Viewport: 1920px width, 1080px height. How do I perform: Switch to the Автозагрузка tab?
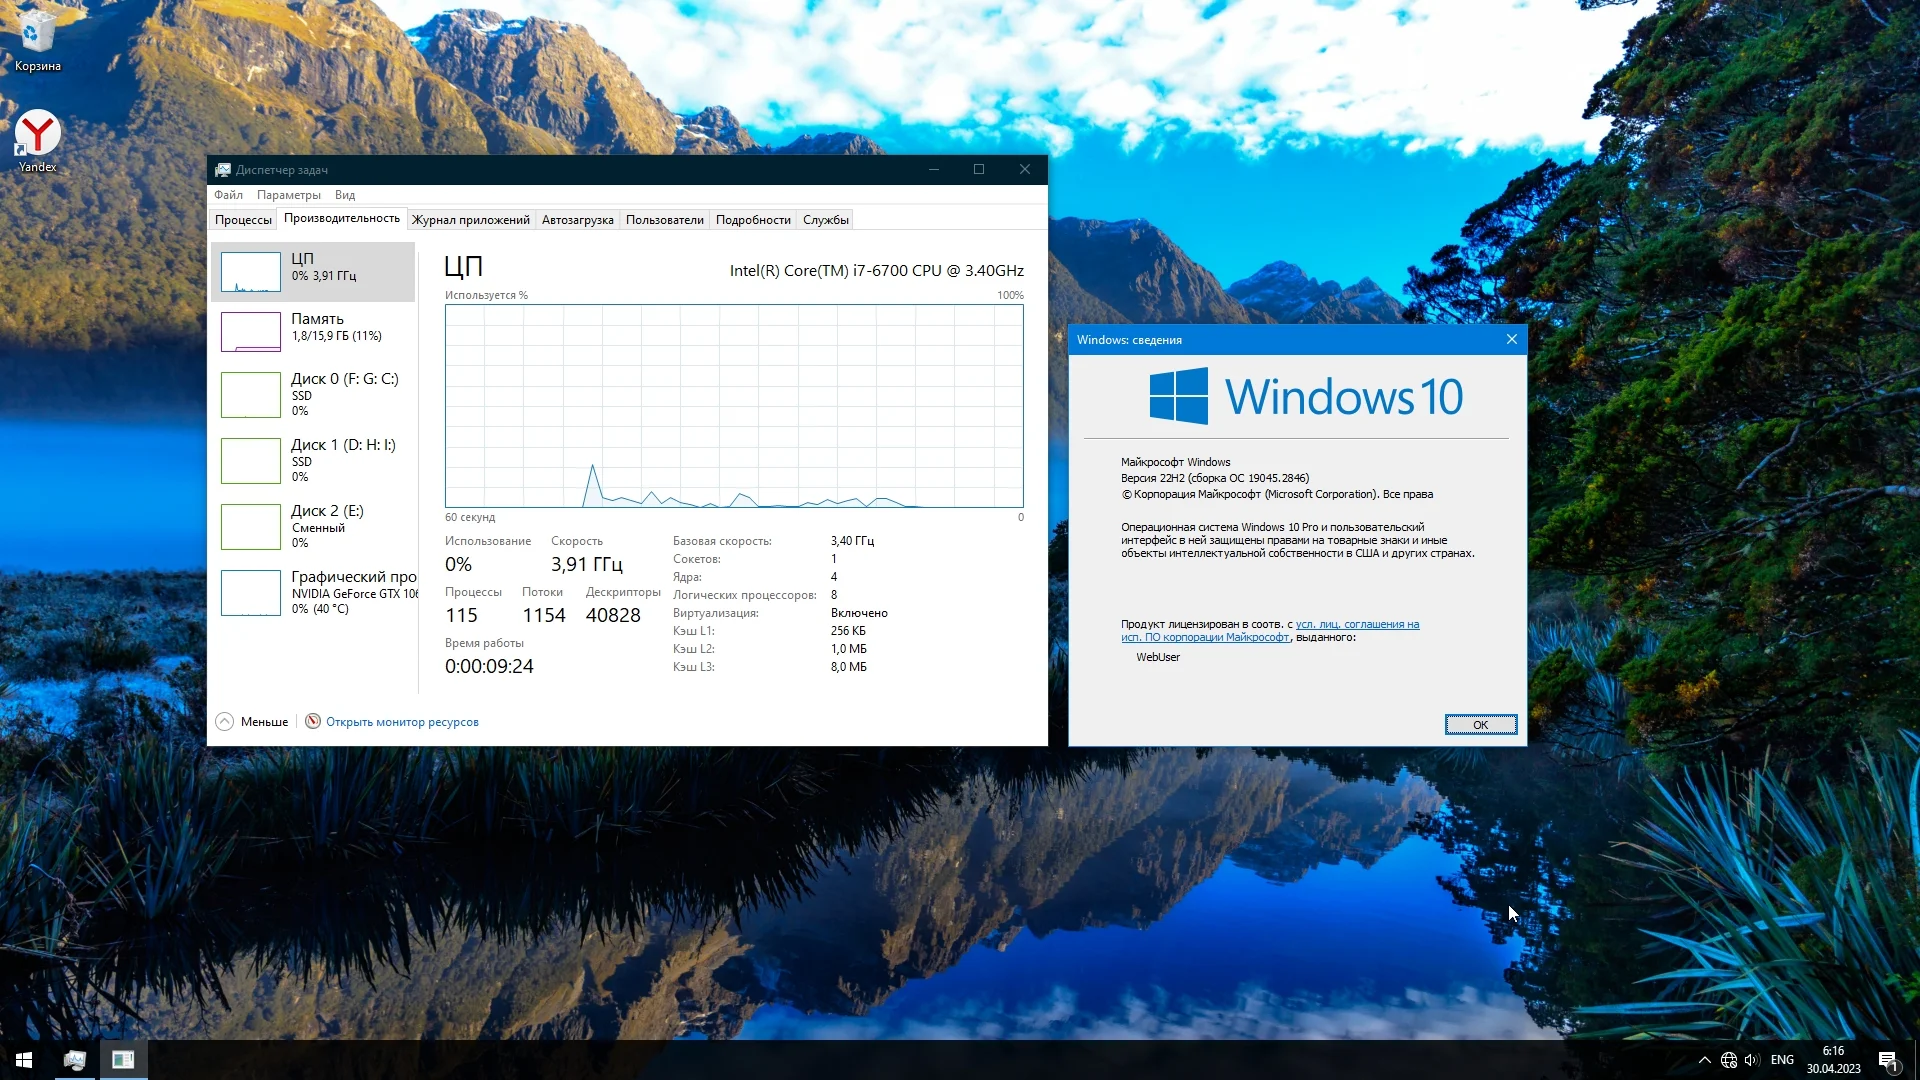click(577, 220)
